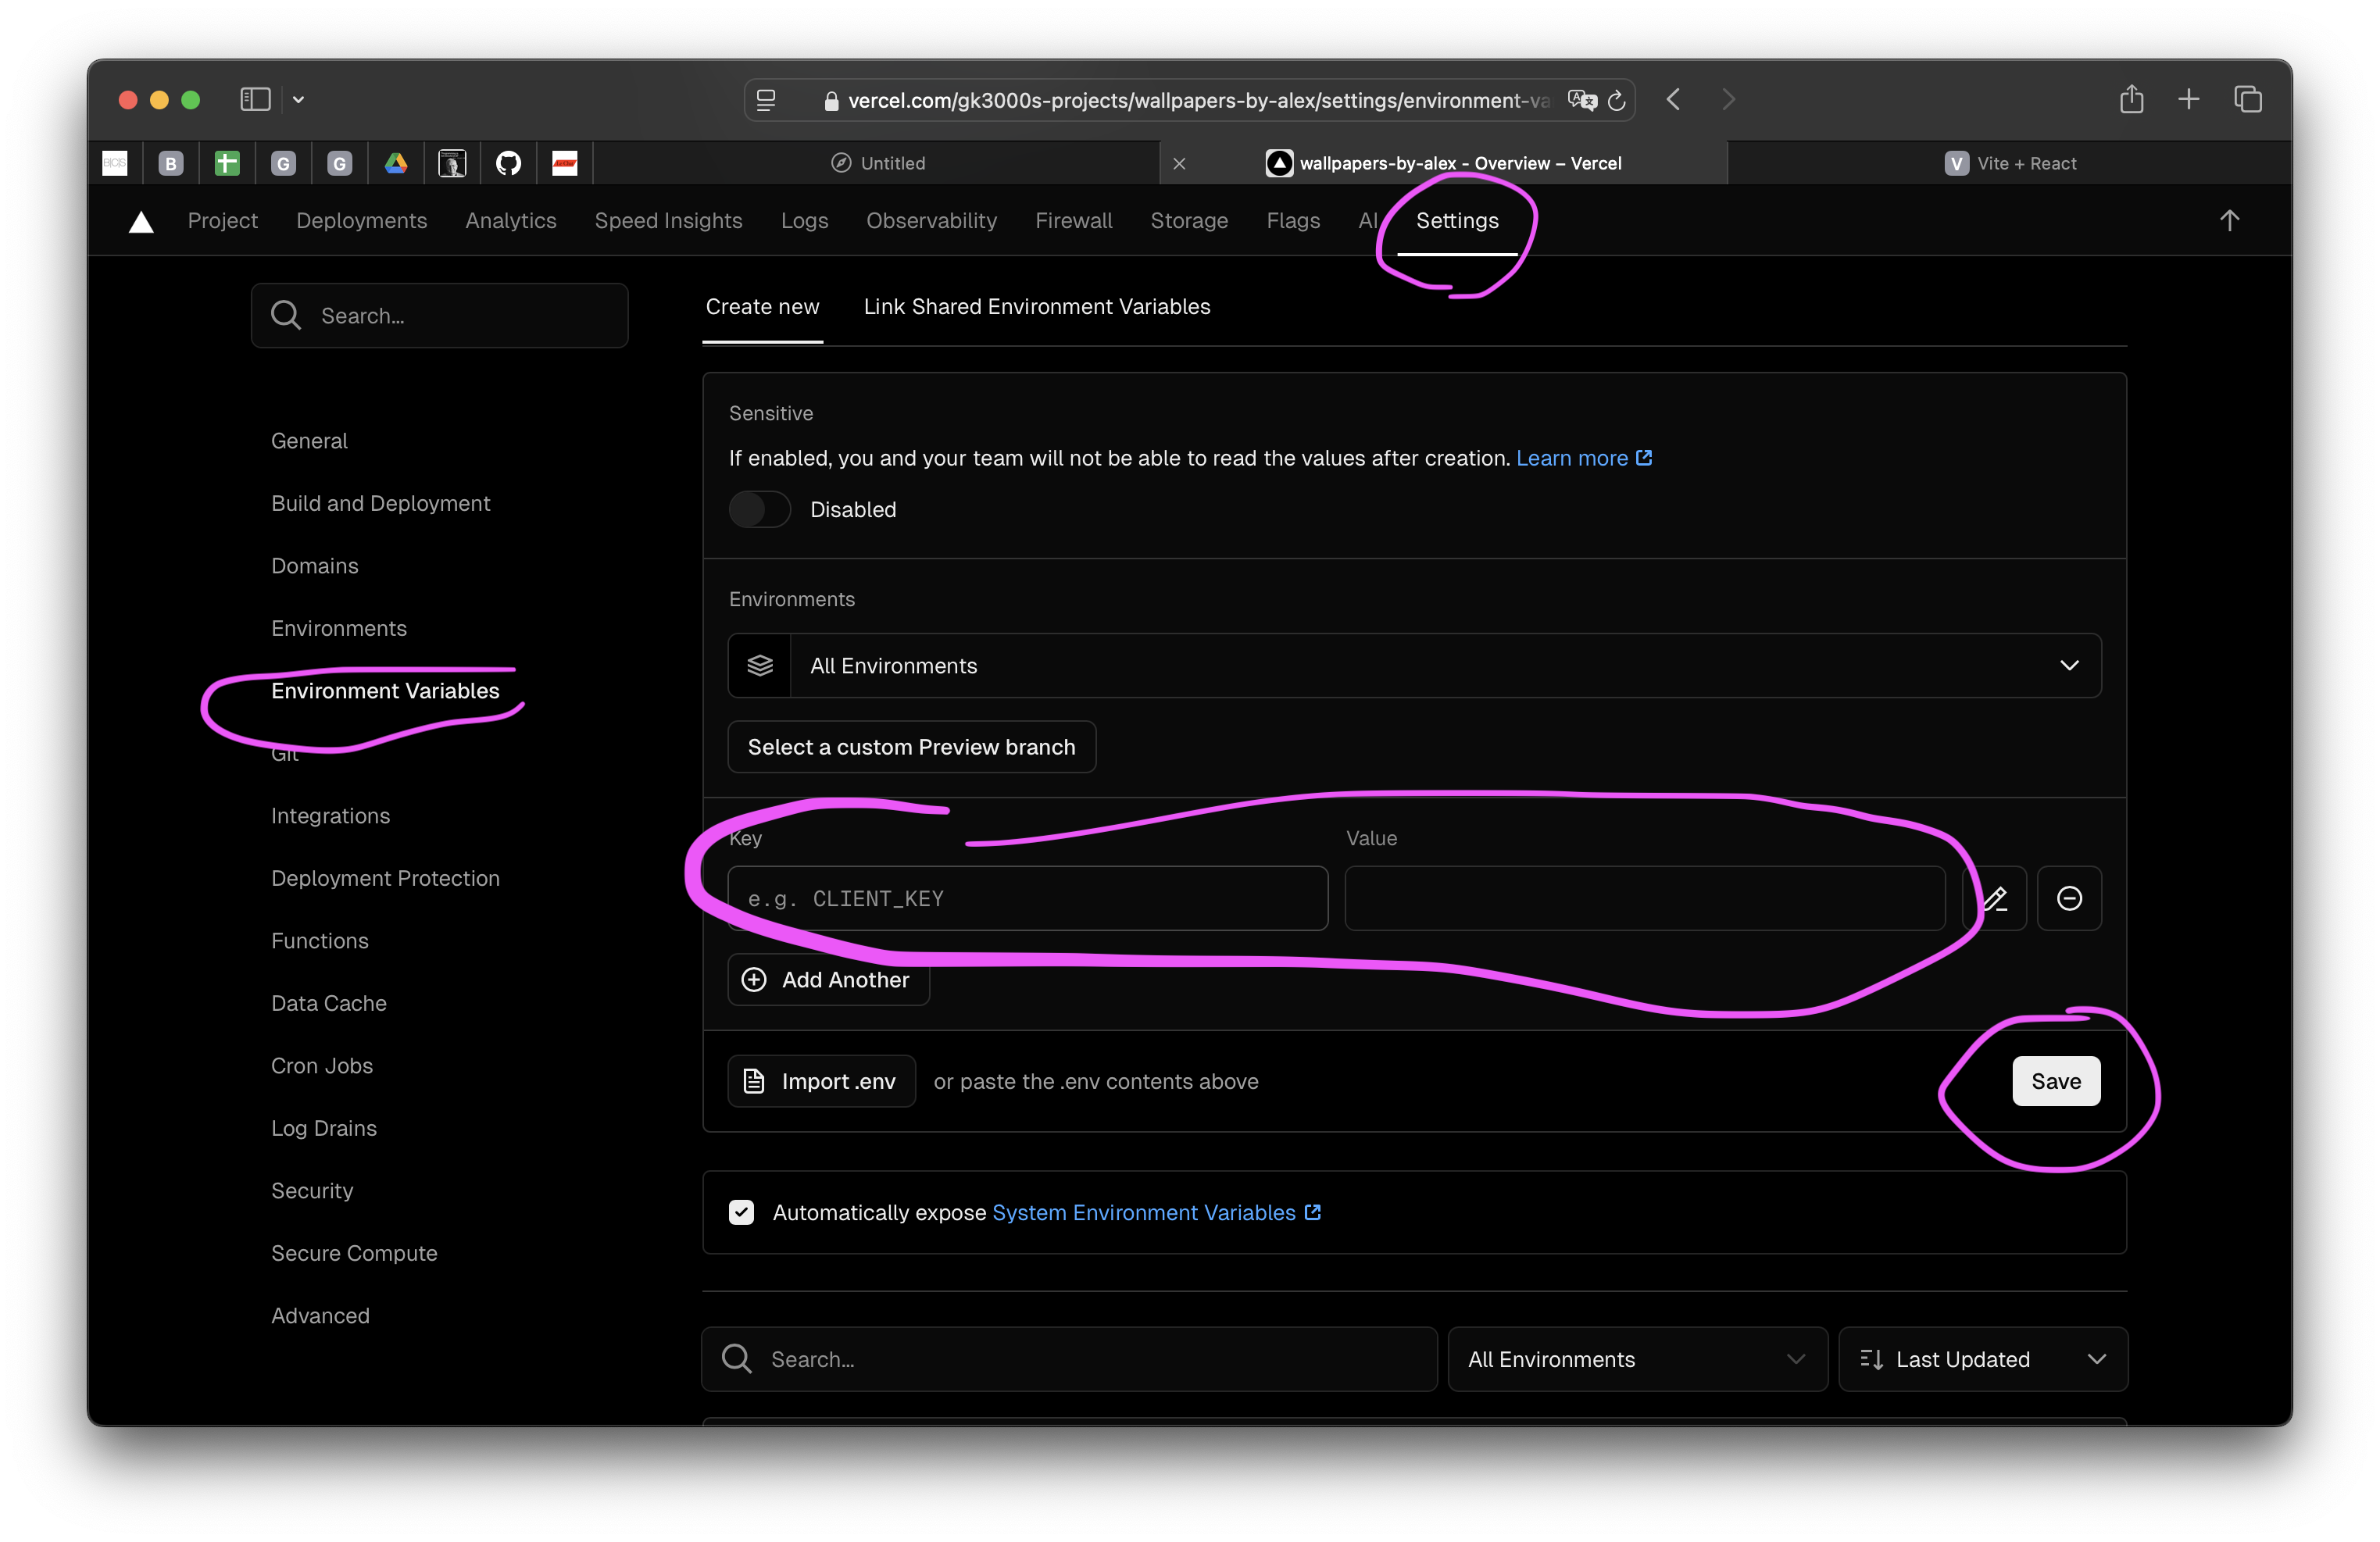Screen dimensions: 2380x1542
Task: Switch to the Vite + React tab
Action: [2010, 163]
